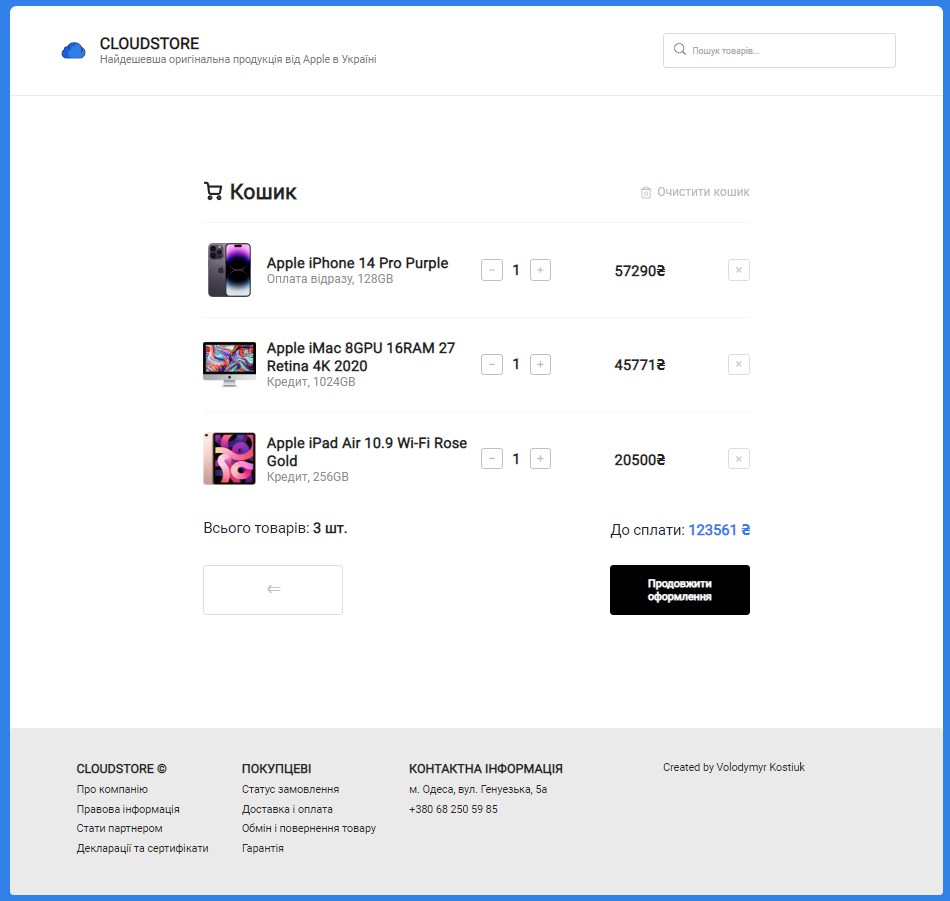Image resolution: width=950 pixels, height=901 pixels.
Task: Click the total 123561 ₴ amount
Action: [719, 530]
